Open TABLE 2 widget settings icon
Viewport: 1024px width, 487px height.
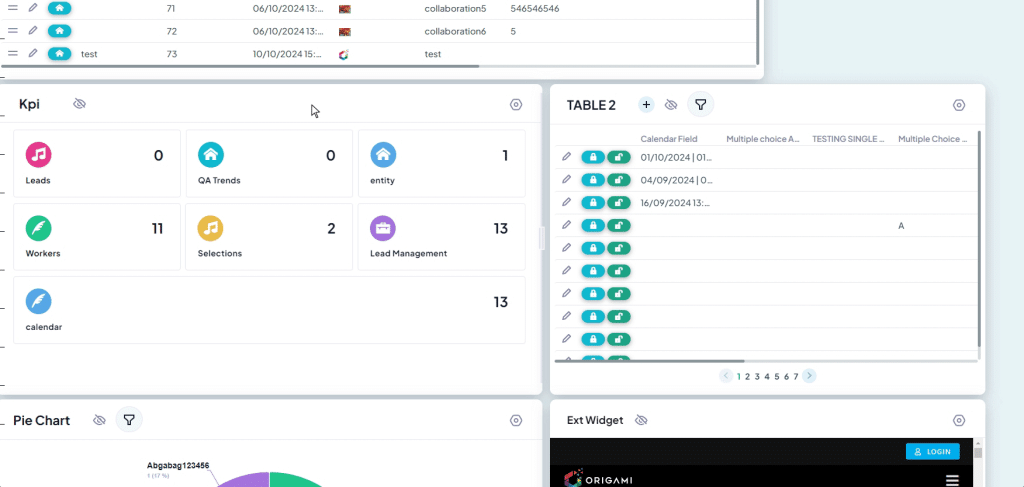[959, 105]
